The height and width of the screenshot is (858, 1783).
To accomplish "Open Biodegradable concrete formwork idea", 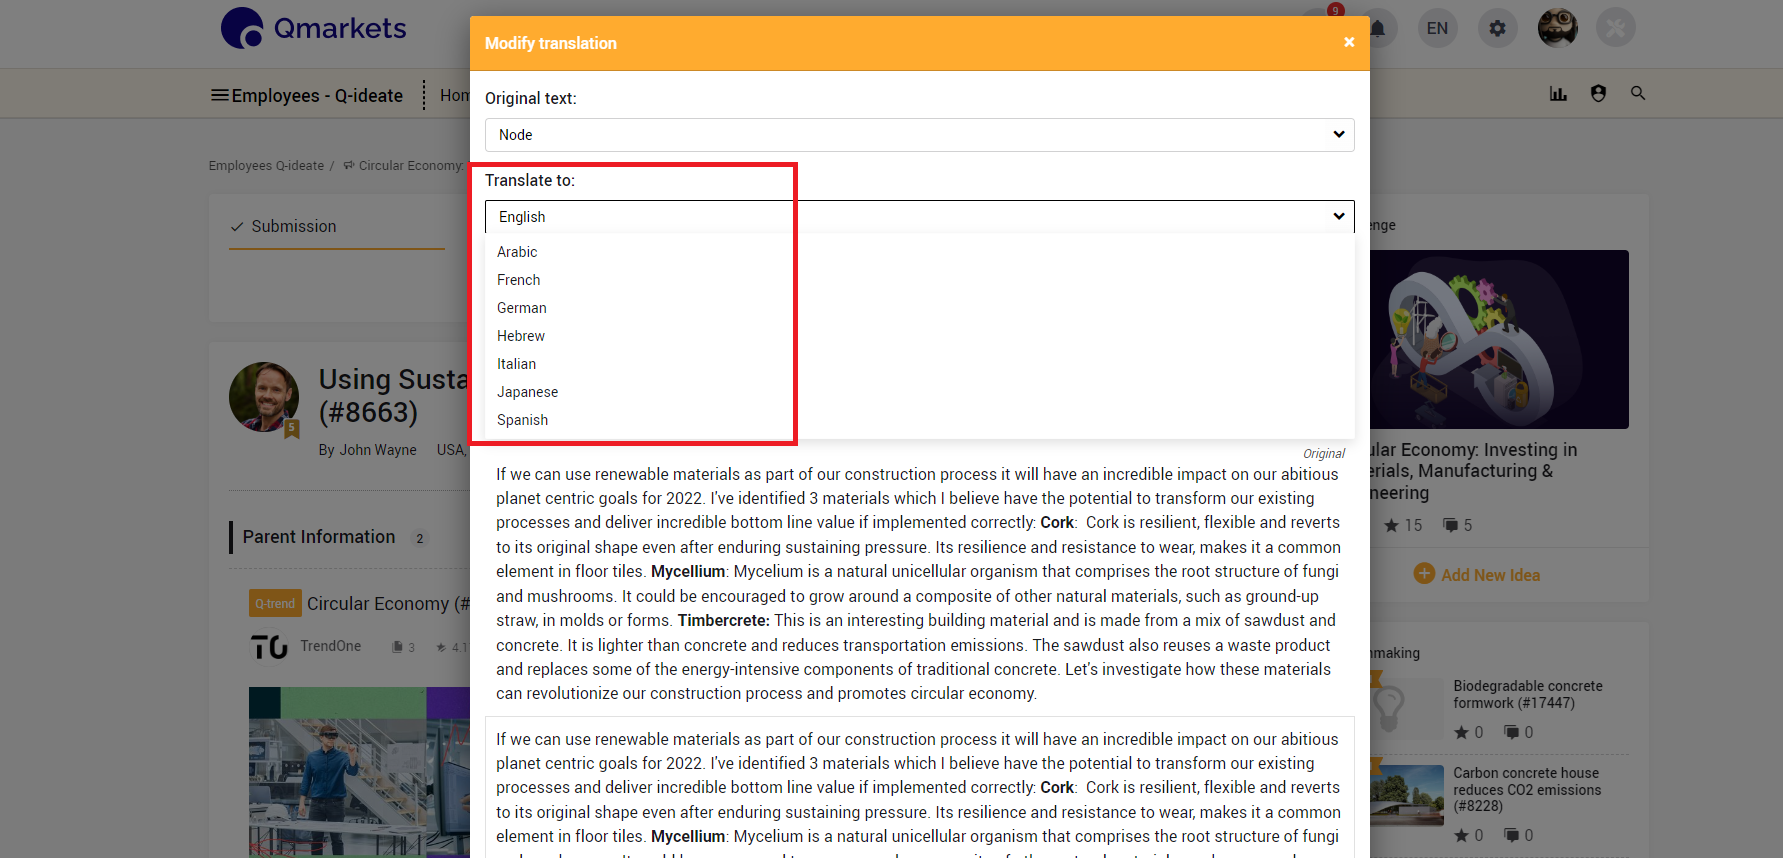I will pyautogui.click(x=1527, y=695).
